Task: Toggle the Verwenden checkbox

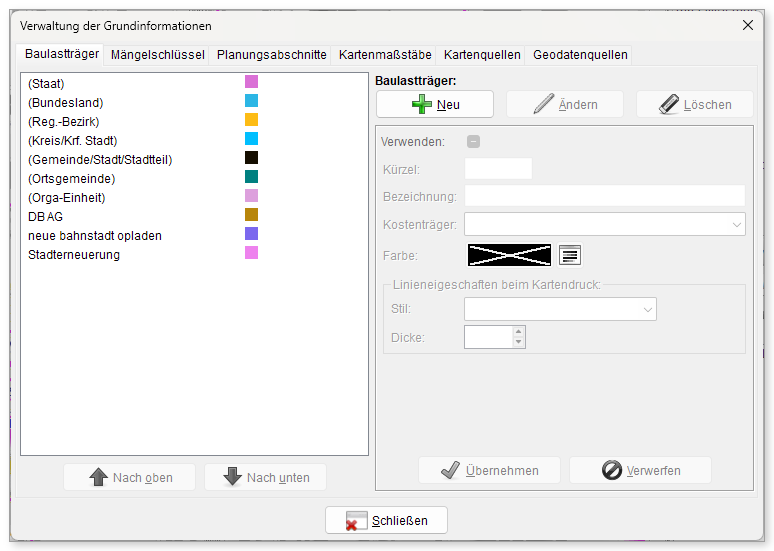Action: pyautogui.click(x=473, y=142)
